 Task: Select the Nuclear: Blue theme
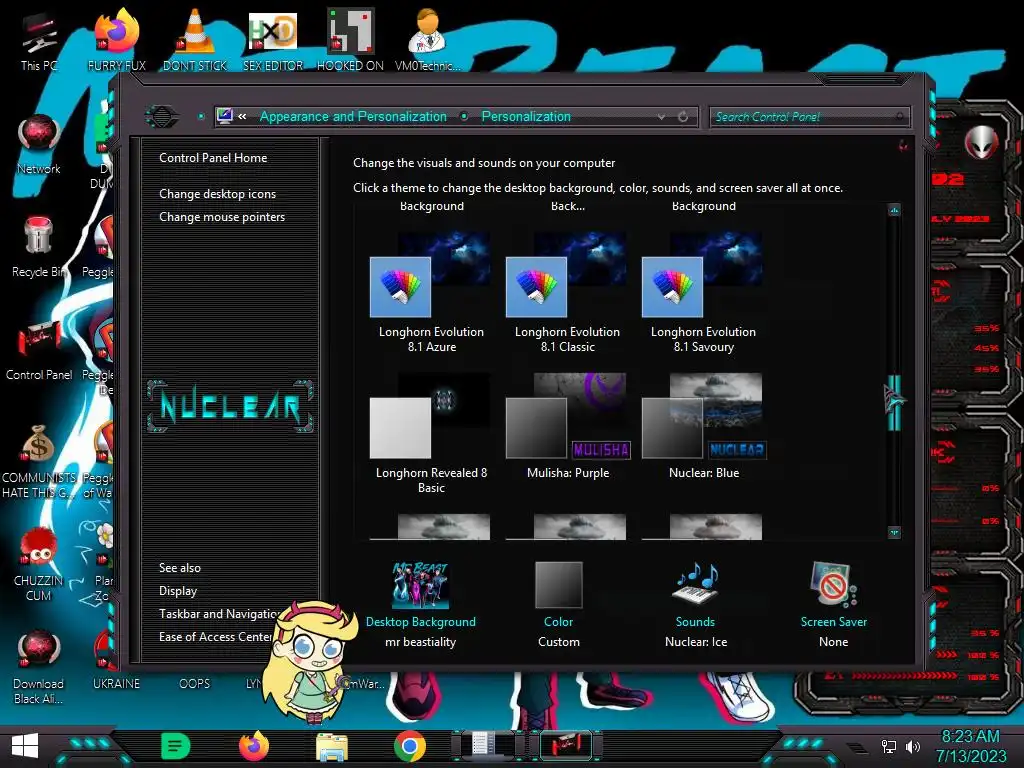point(703,427)
